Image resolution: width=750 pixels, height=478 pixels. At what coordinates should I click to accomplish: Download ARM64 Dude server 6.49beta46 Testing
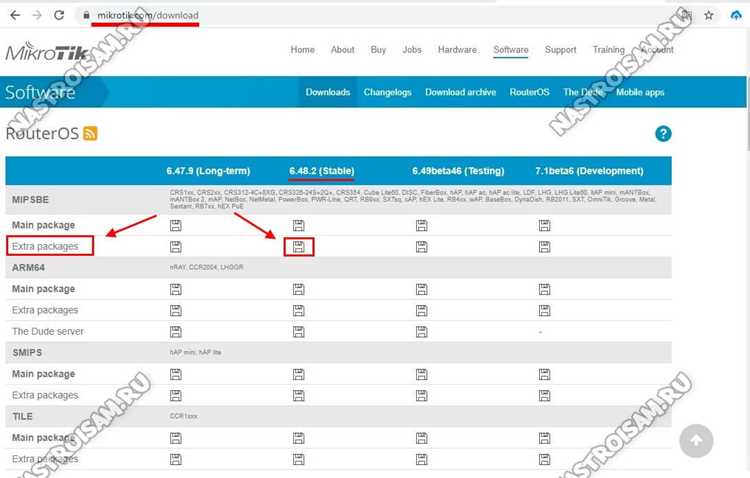click(421, 332)
